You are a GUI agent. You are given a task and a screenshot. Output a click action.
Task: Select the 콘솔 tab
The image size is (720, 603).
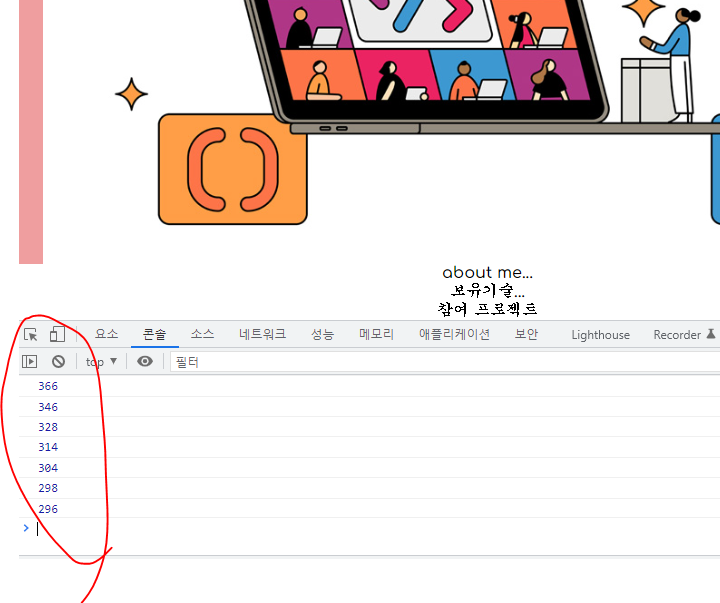click(x=154, y=334)
